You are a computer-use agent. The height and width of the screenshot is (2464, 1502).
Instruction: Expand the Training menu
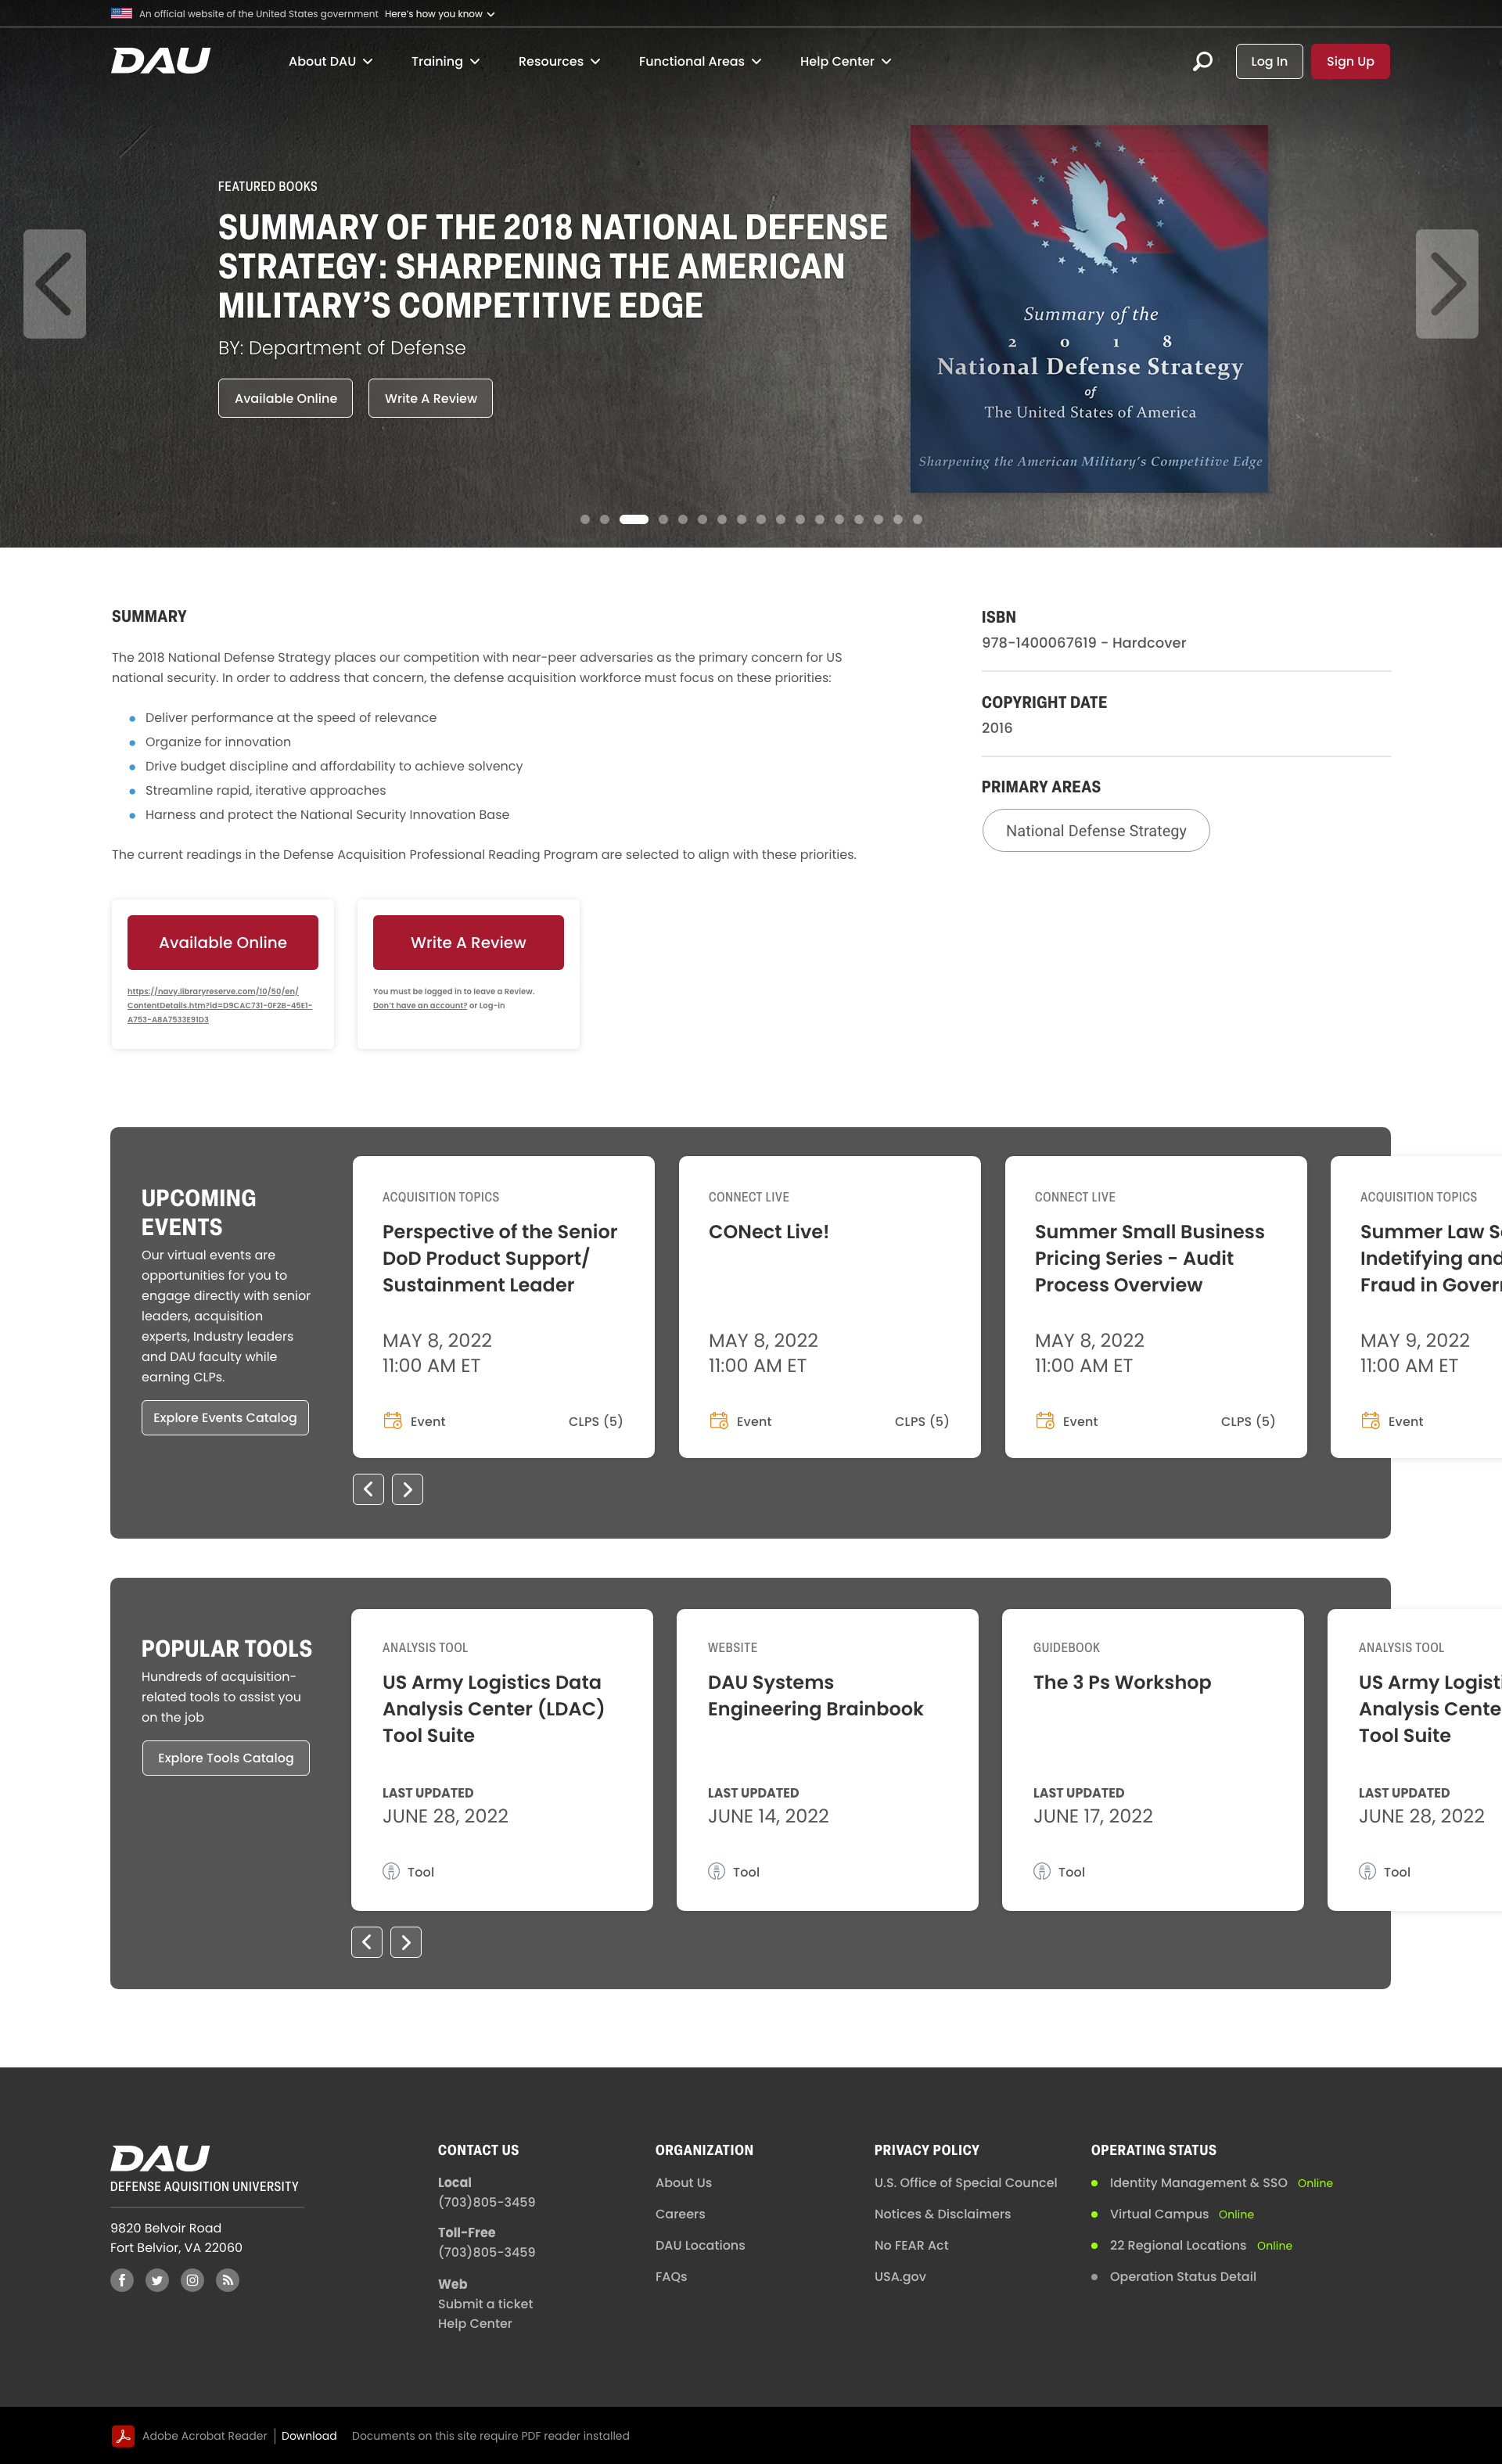(445, 61)
